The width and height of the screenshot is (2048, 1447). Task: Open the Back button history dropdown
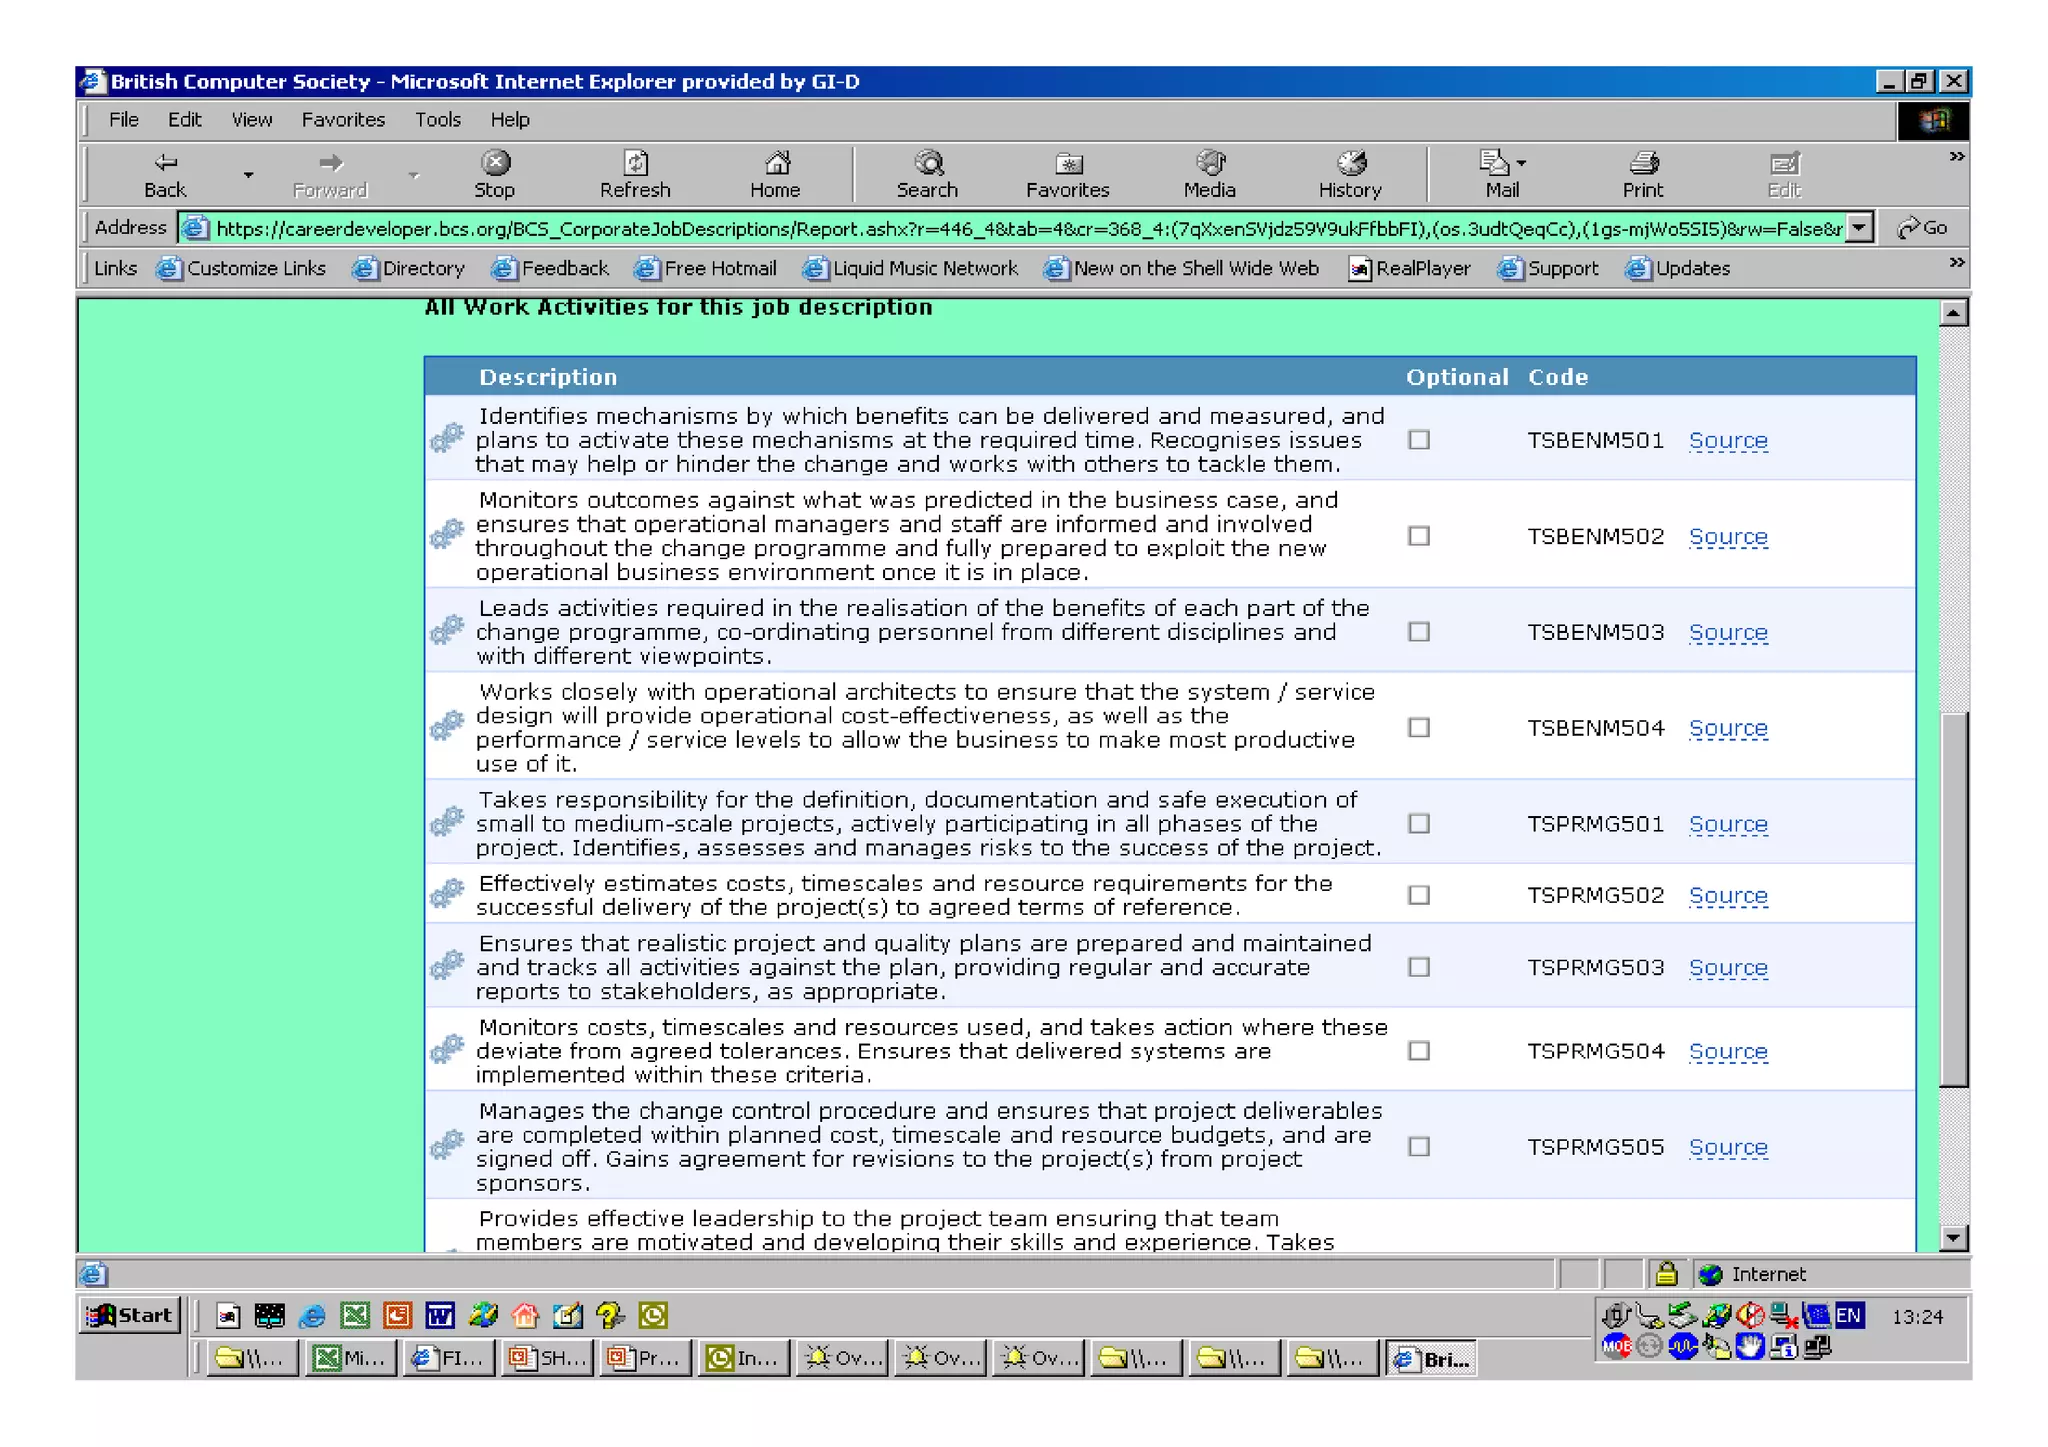click(x=248, y=175)
